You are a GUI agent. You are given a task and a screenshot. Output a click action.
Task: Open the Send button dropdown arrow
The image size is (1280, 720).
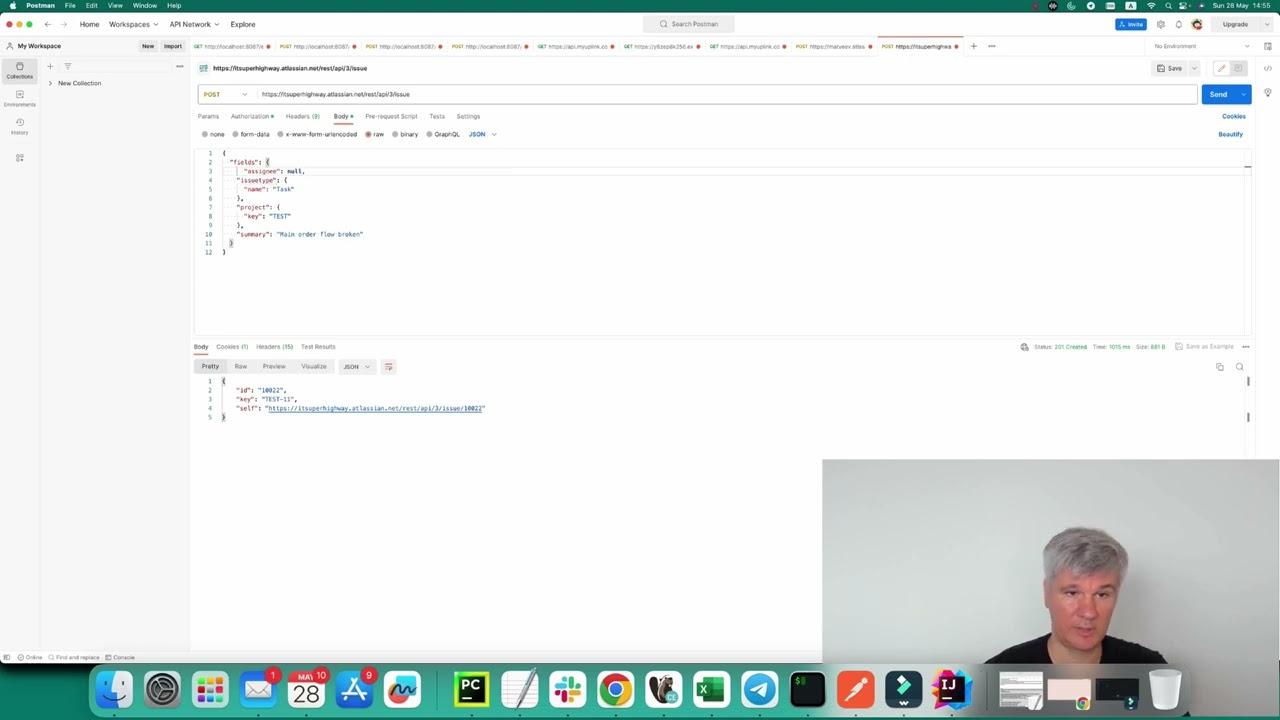click(1243, 94)
